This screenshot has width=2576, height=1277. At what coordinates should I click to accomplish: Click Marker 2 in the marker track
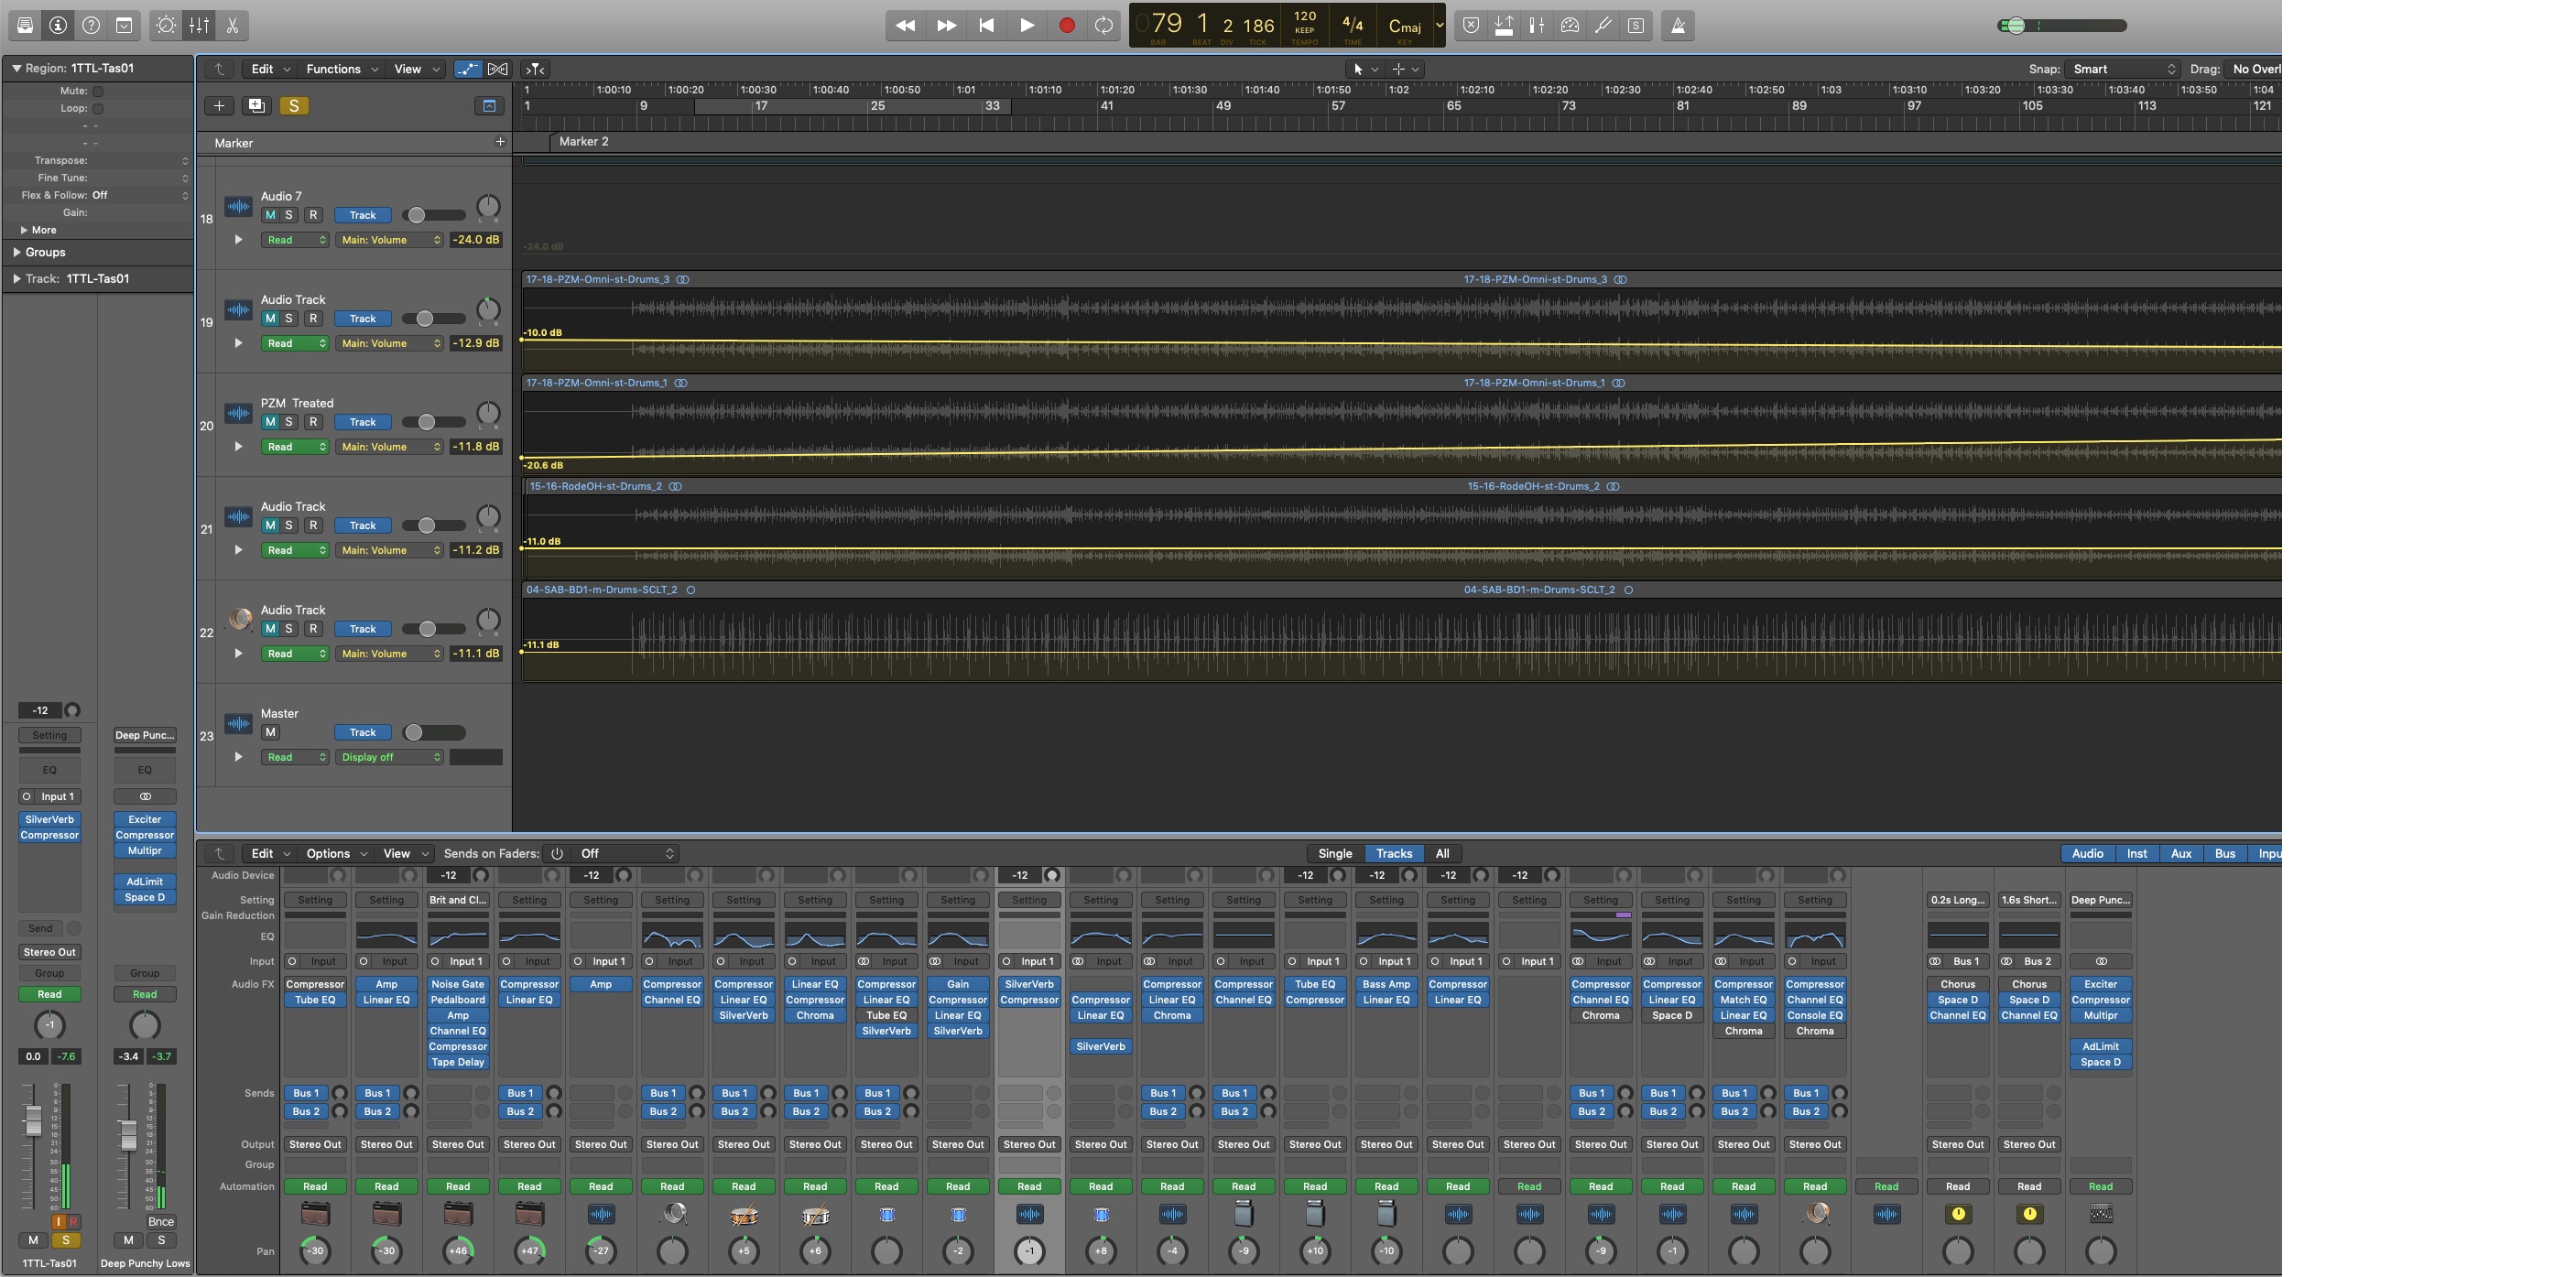tap(584, 142)
